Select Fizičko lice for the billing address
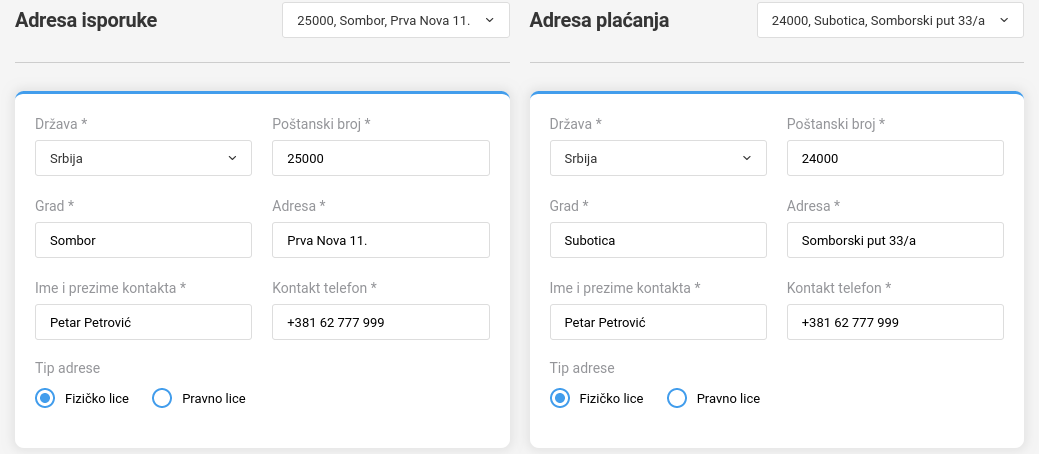This screenshot has width=1039, height=454. [559, 398]
